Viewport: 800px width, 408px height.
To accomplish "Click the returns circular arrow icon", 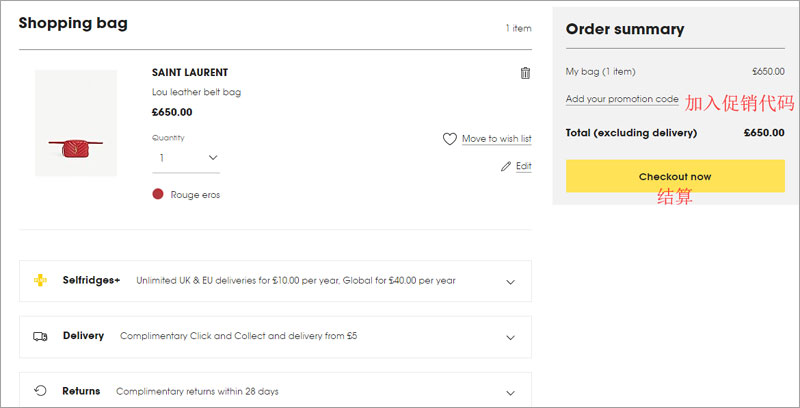I will click(x=40, y=391).
